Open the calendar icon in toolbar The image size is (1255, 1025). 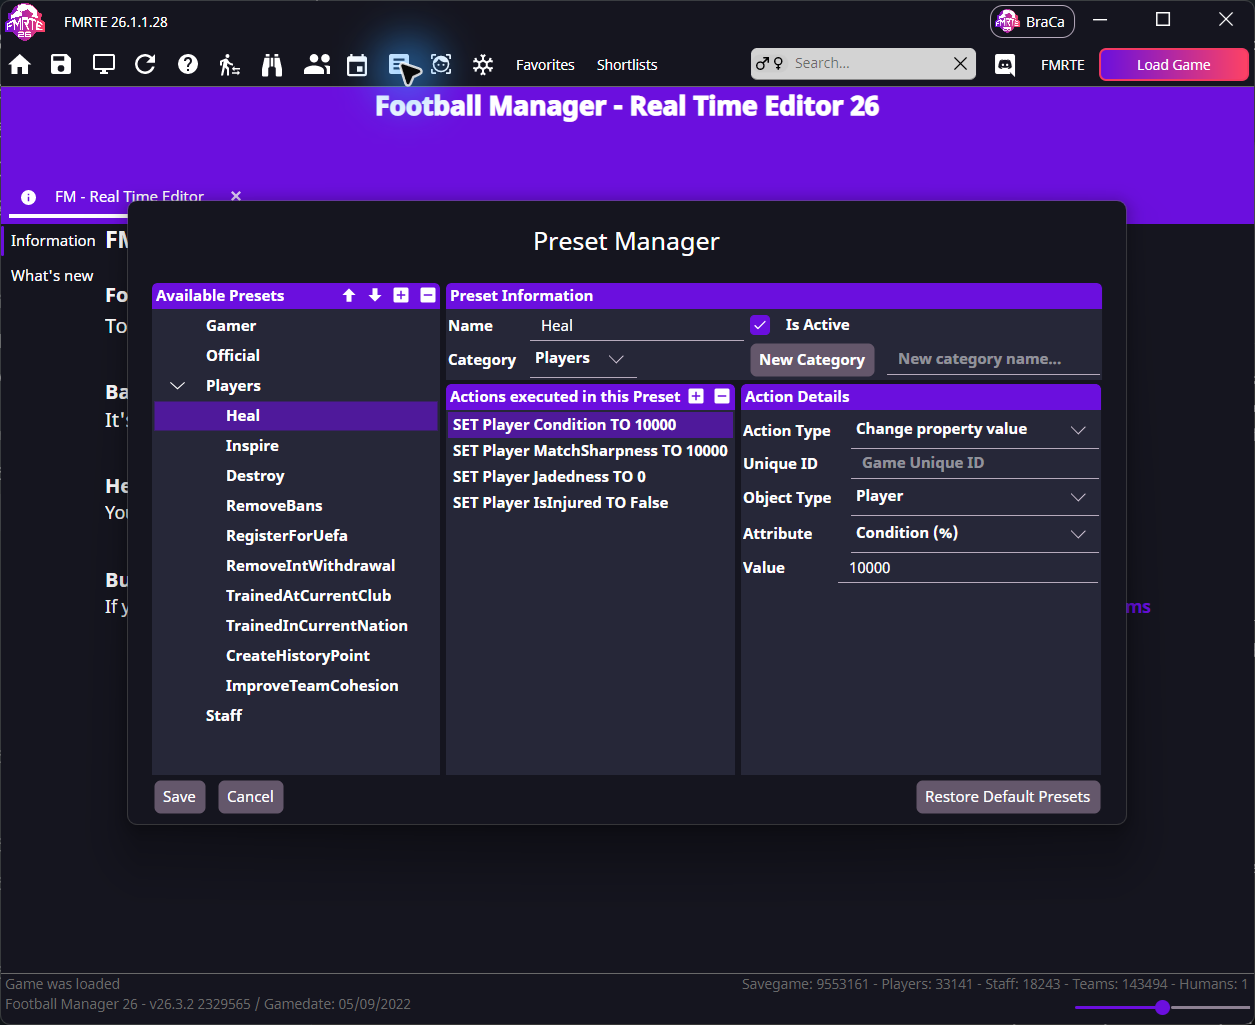[x=357, y=65]
